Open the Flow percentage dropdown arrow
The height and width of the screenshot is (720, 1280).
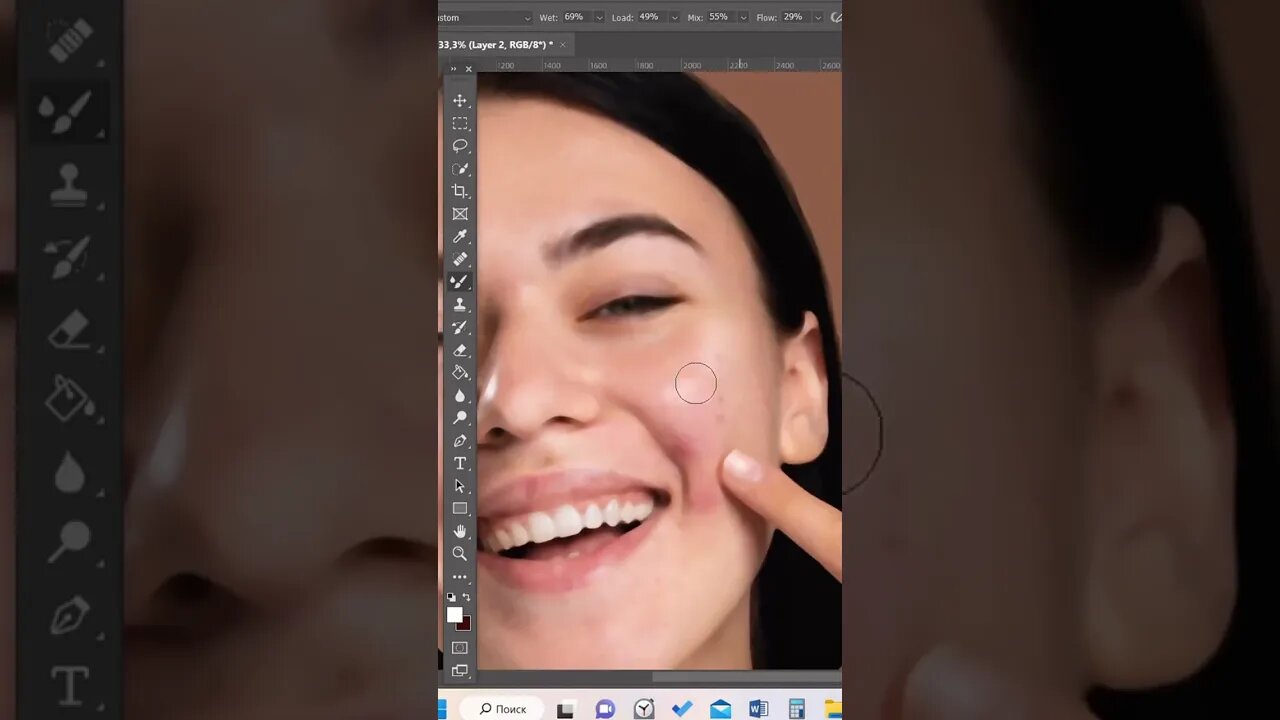(x=817, y=18)
